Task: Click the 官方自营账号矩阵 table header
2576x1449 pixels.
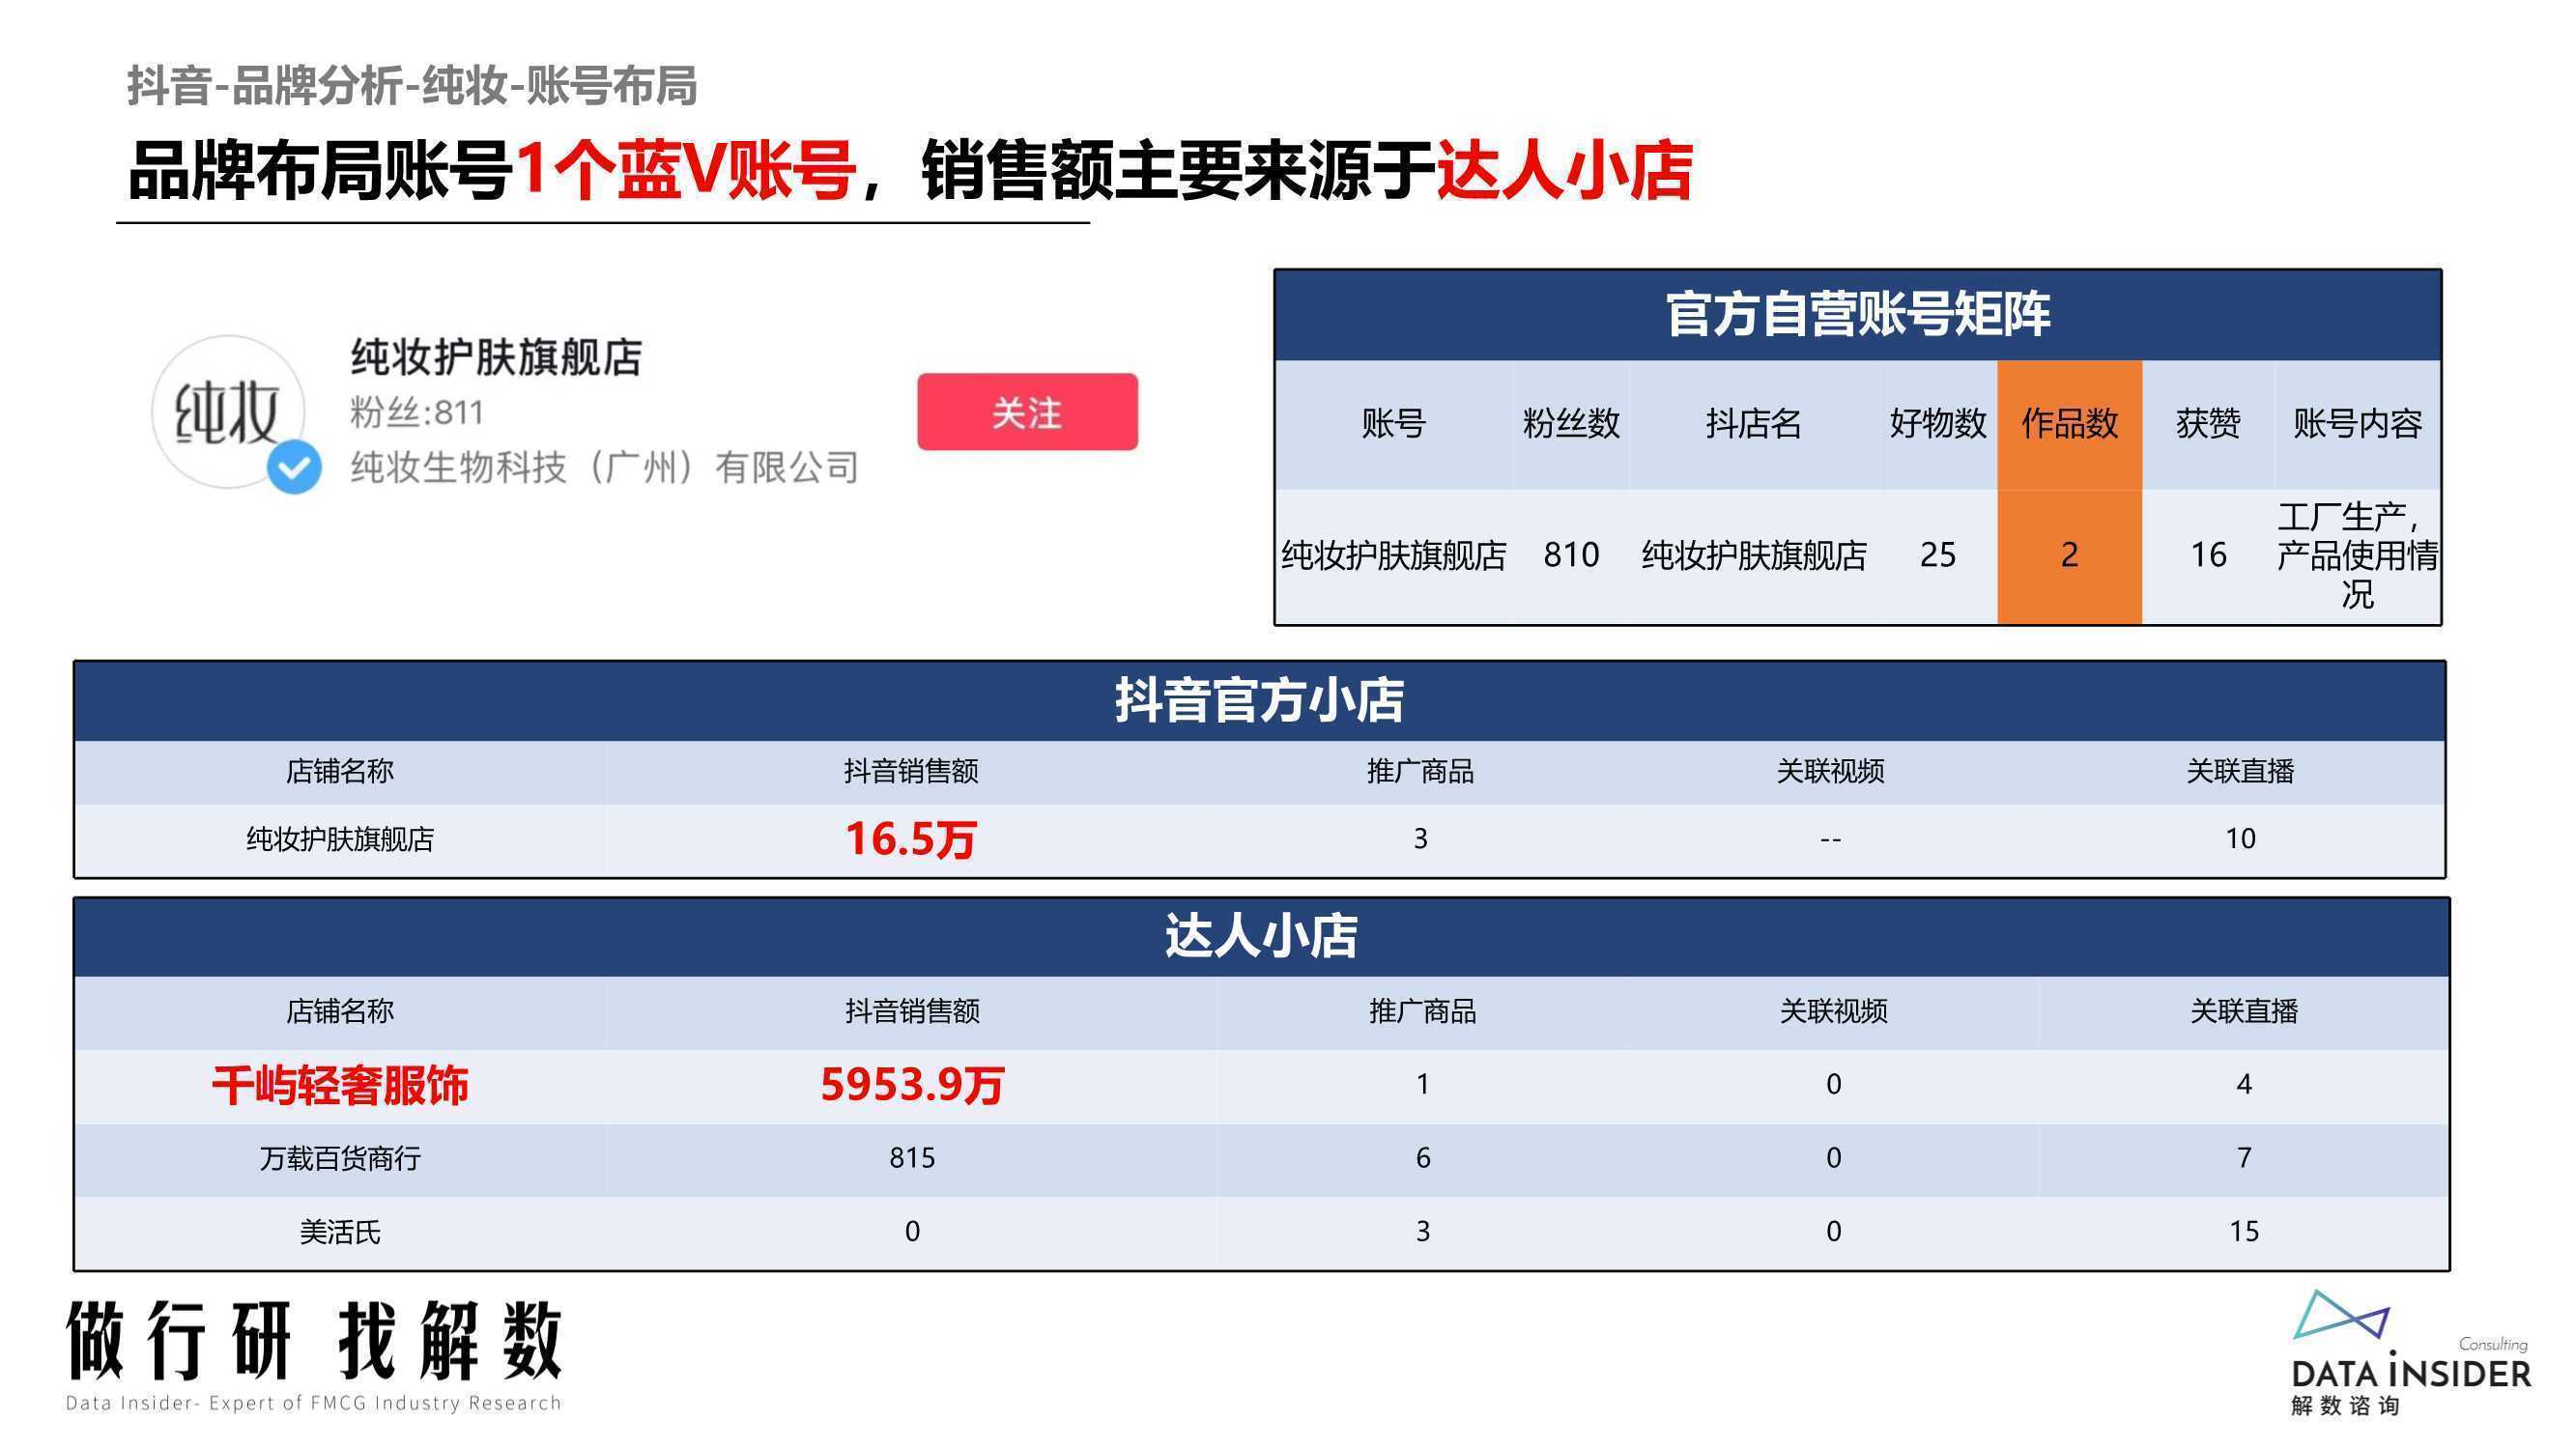Action: click(x=1858, y=314)
